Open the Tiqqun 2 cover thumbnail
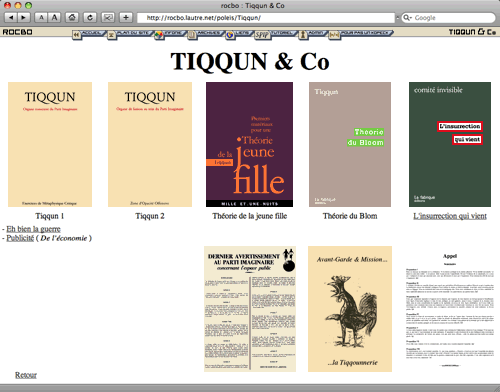 pos(150,144)
